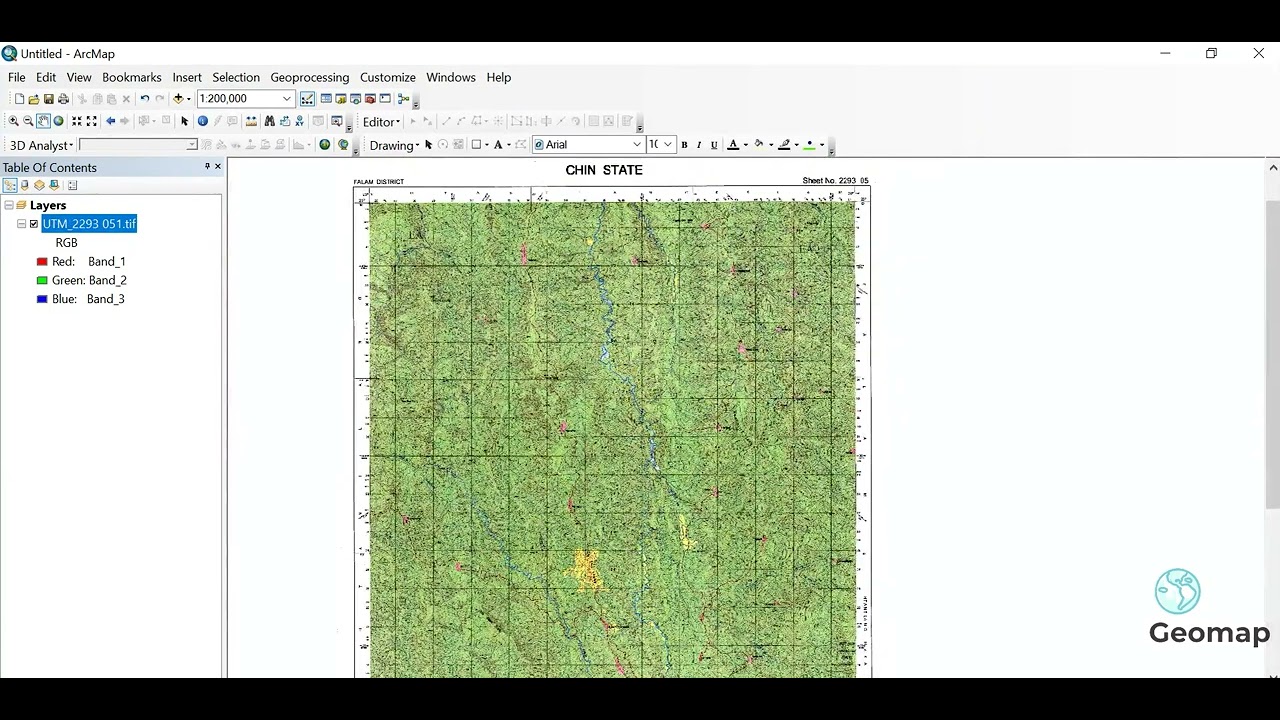Open the font size dropdown

668,145
